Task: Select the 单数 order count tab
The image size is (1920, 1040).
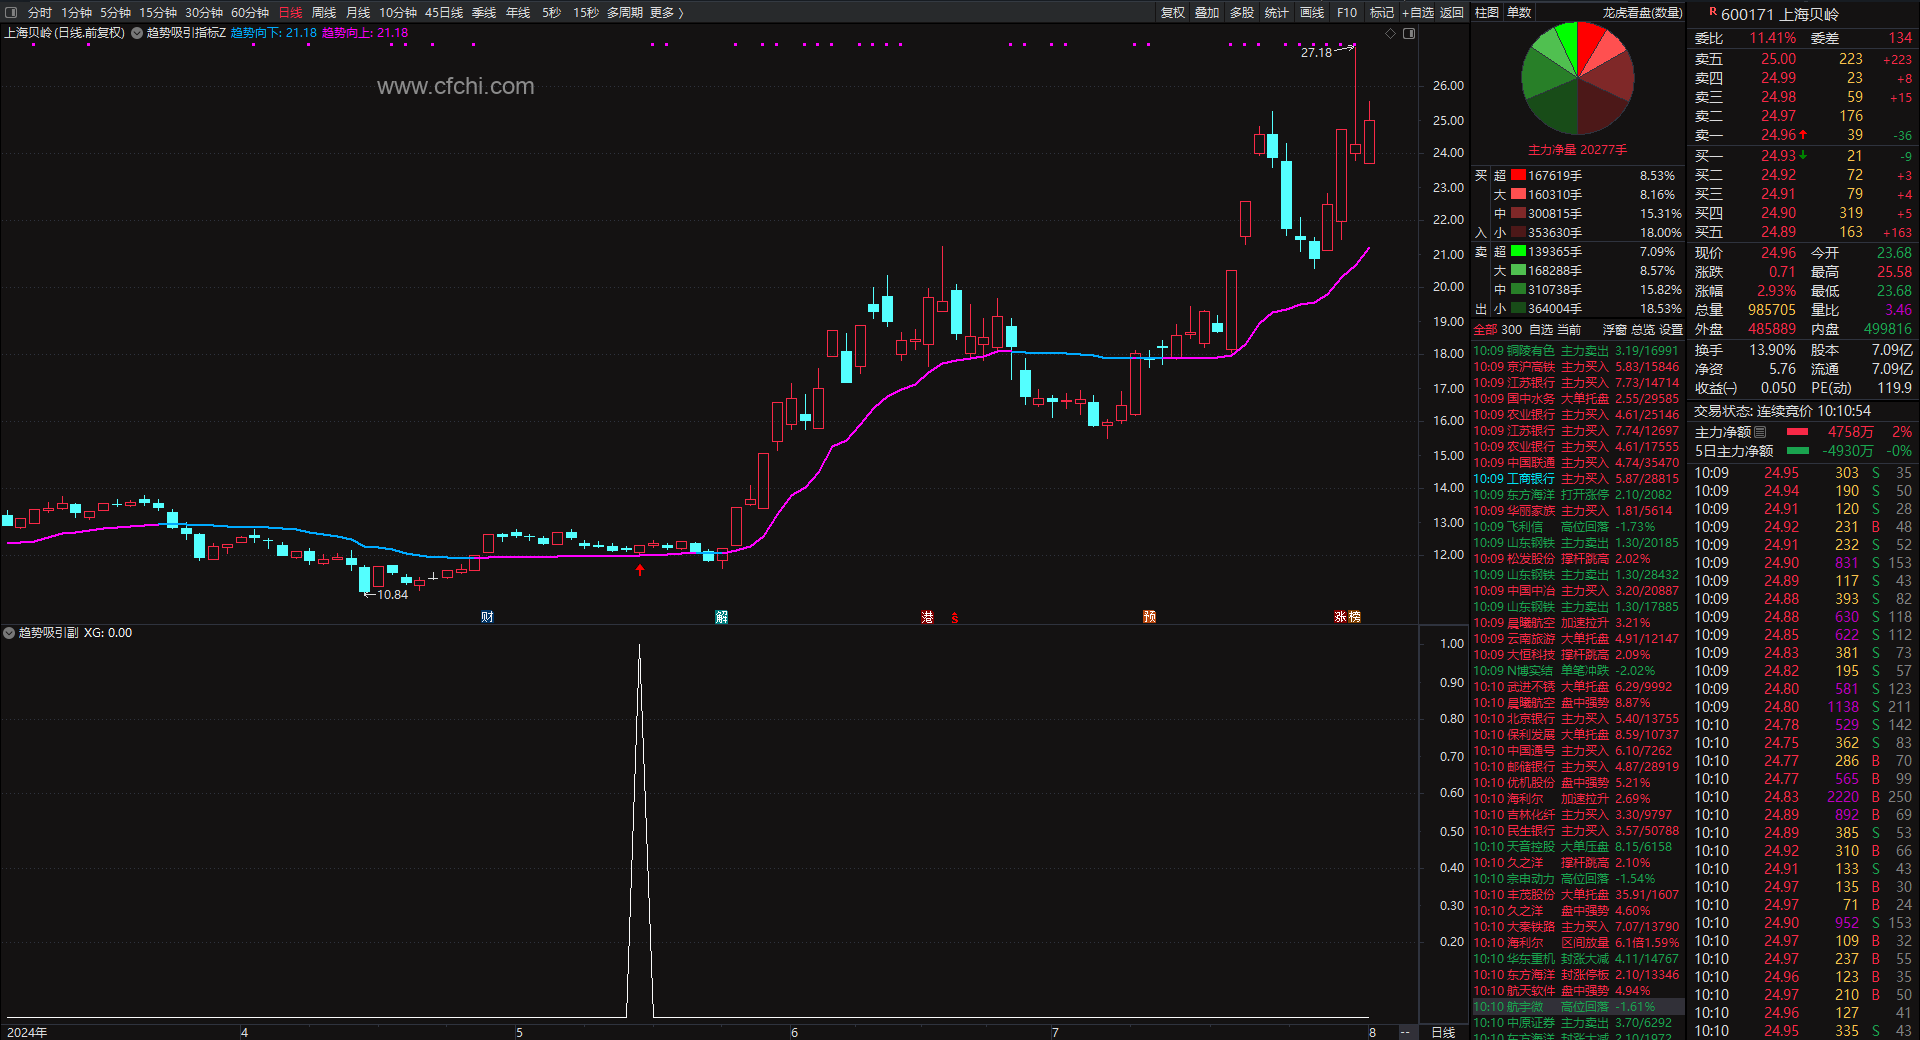Action: [x=1519, y=13]
